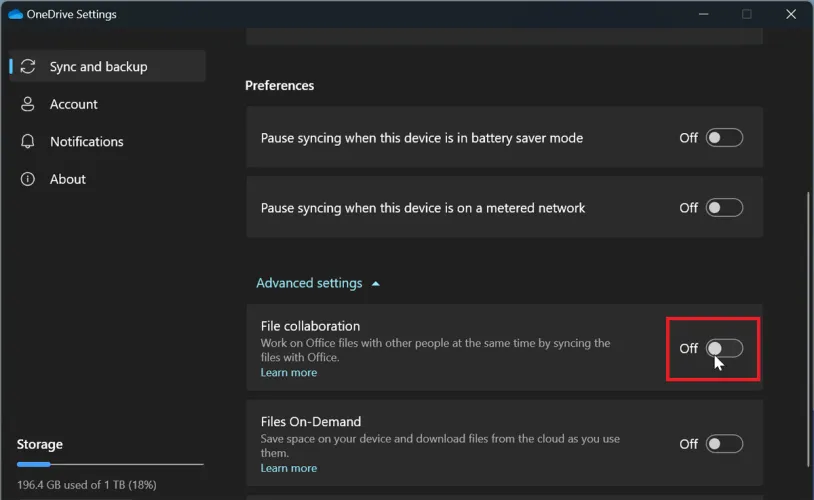This screenshot has height=500, width=814.
Task: Enable the Files On-Demand toggle
Action: [724, 444]
